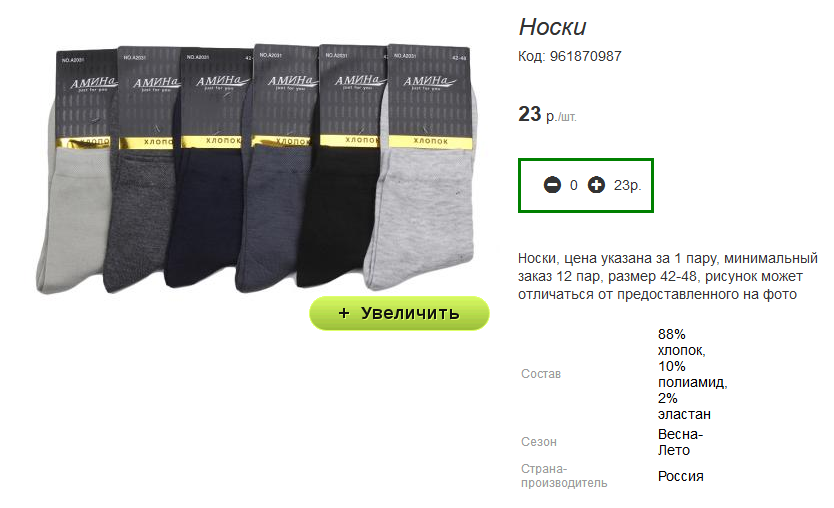The image size is (834, 508).
Task: Click the minus icon to decrease quantity
Action: (x=552, y=185)
